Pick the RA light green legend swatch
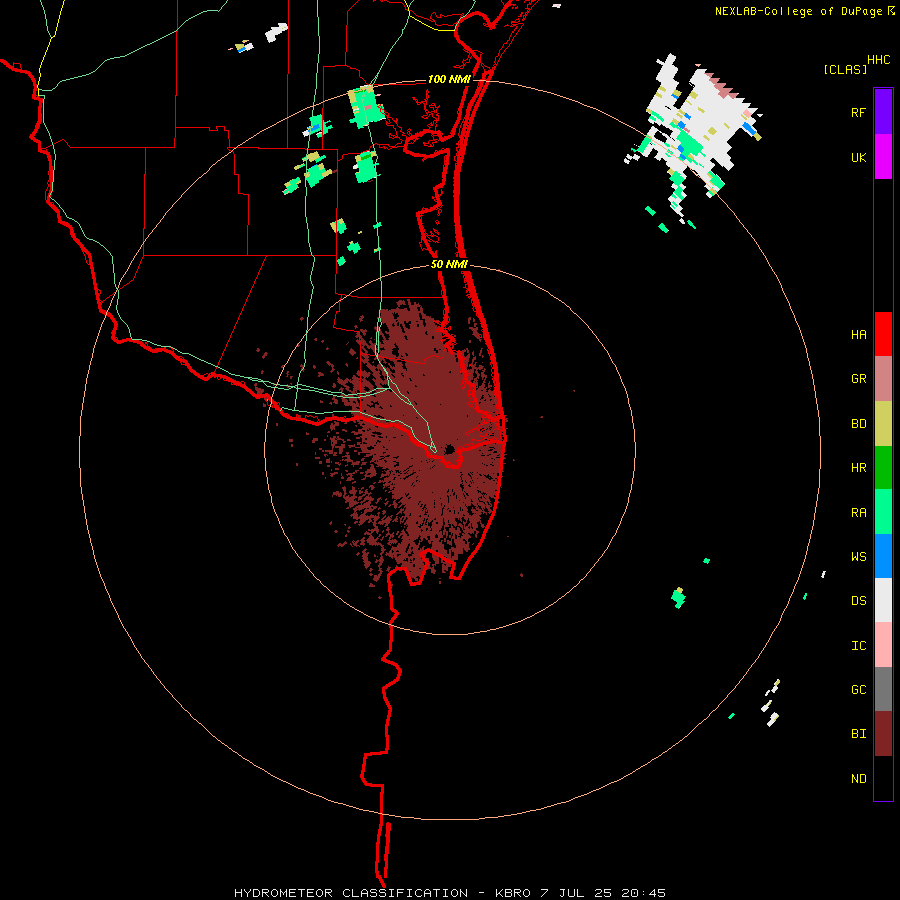 (883, 512)
